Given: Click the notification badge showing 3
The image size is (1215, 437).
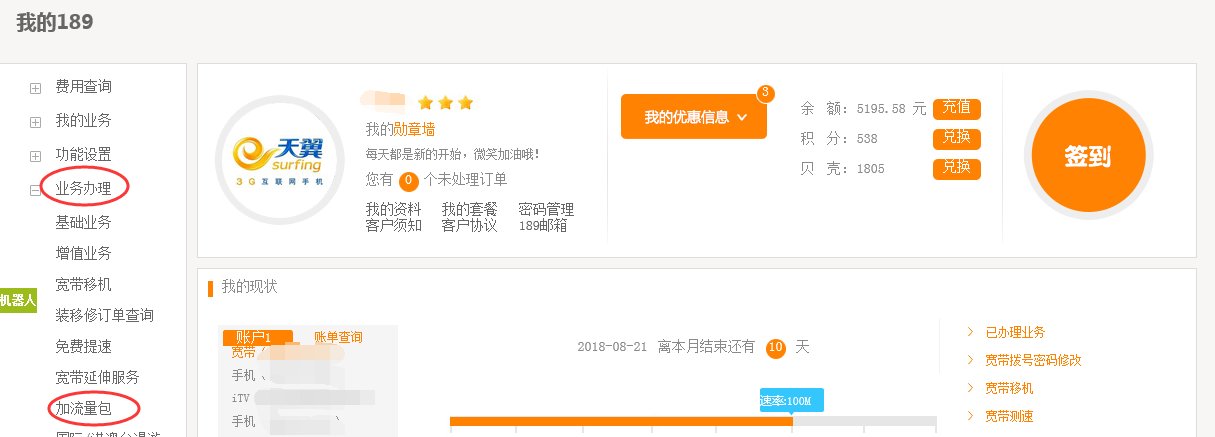Looking at the screenshot, I should [766, 94].
